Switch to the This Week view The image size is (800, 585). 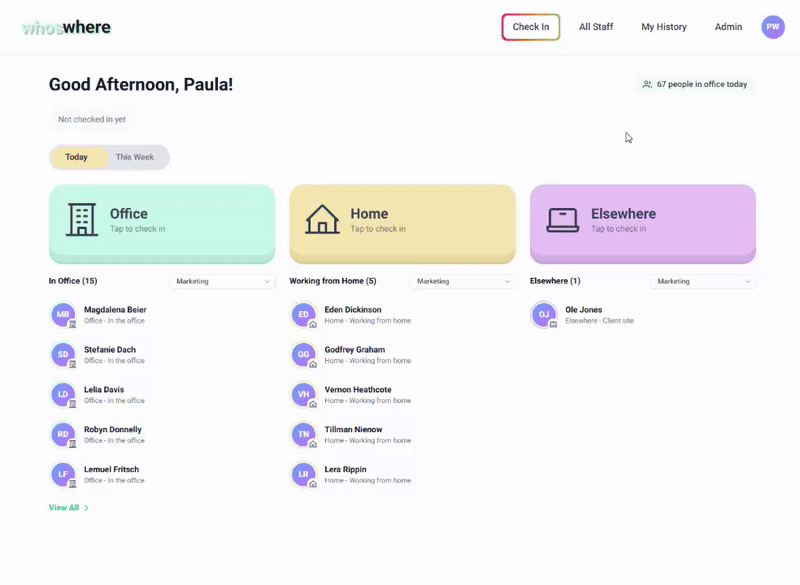tap(136, 157)
